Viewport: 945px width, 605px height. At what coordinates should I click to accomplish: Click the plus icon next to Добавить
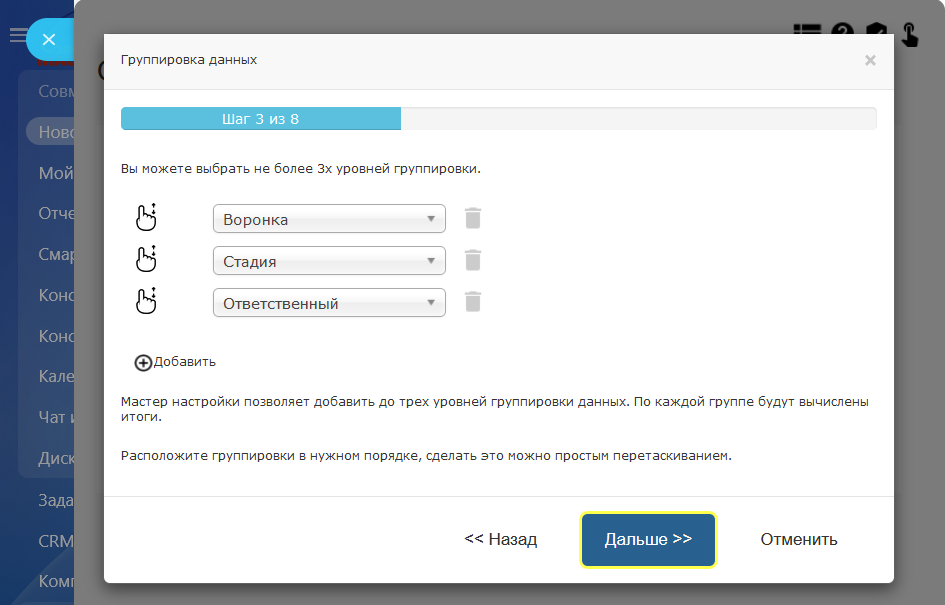click(143, 362)
